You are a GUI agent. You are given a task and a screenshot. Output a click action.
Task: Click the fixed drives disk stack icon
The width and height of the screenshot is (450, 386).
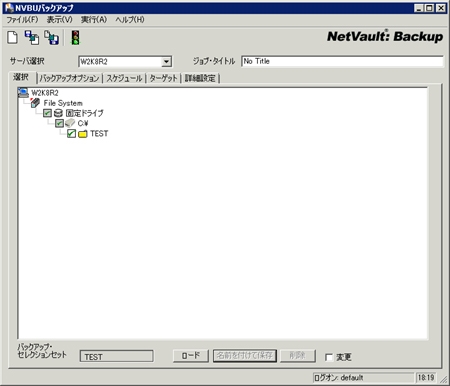coord(58,113)
